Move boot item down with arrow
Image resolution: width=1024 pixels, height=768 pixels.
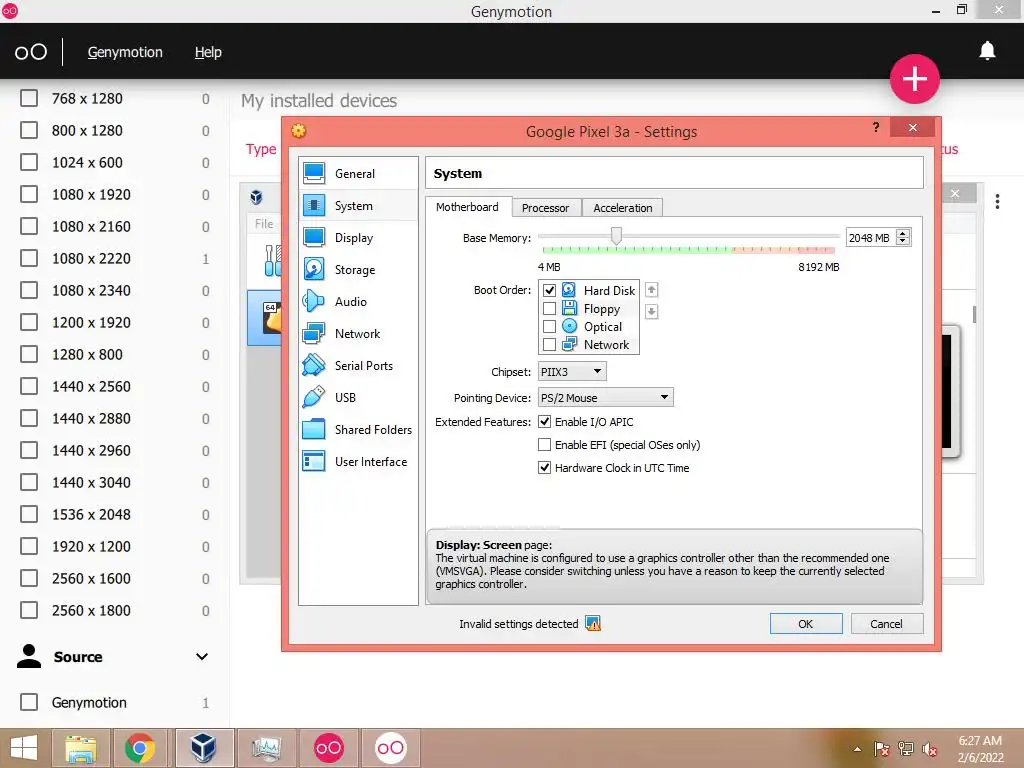[651, 312]
